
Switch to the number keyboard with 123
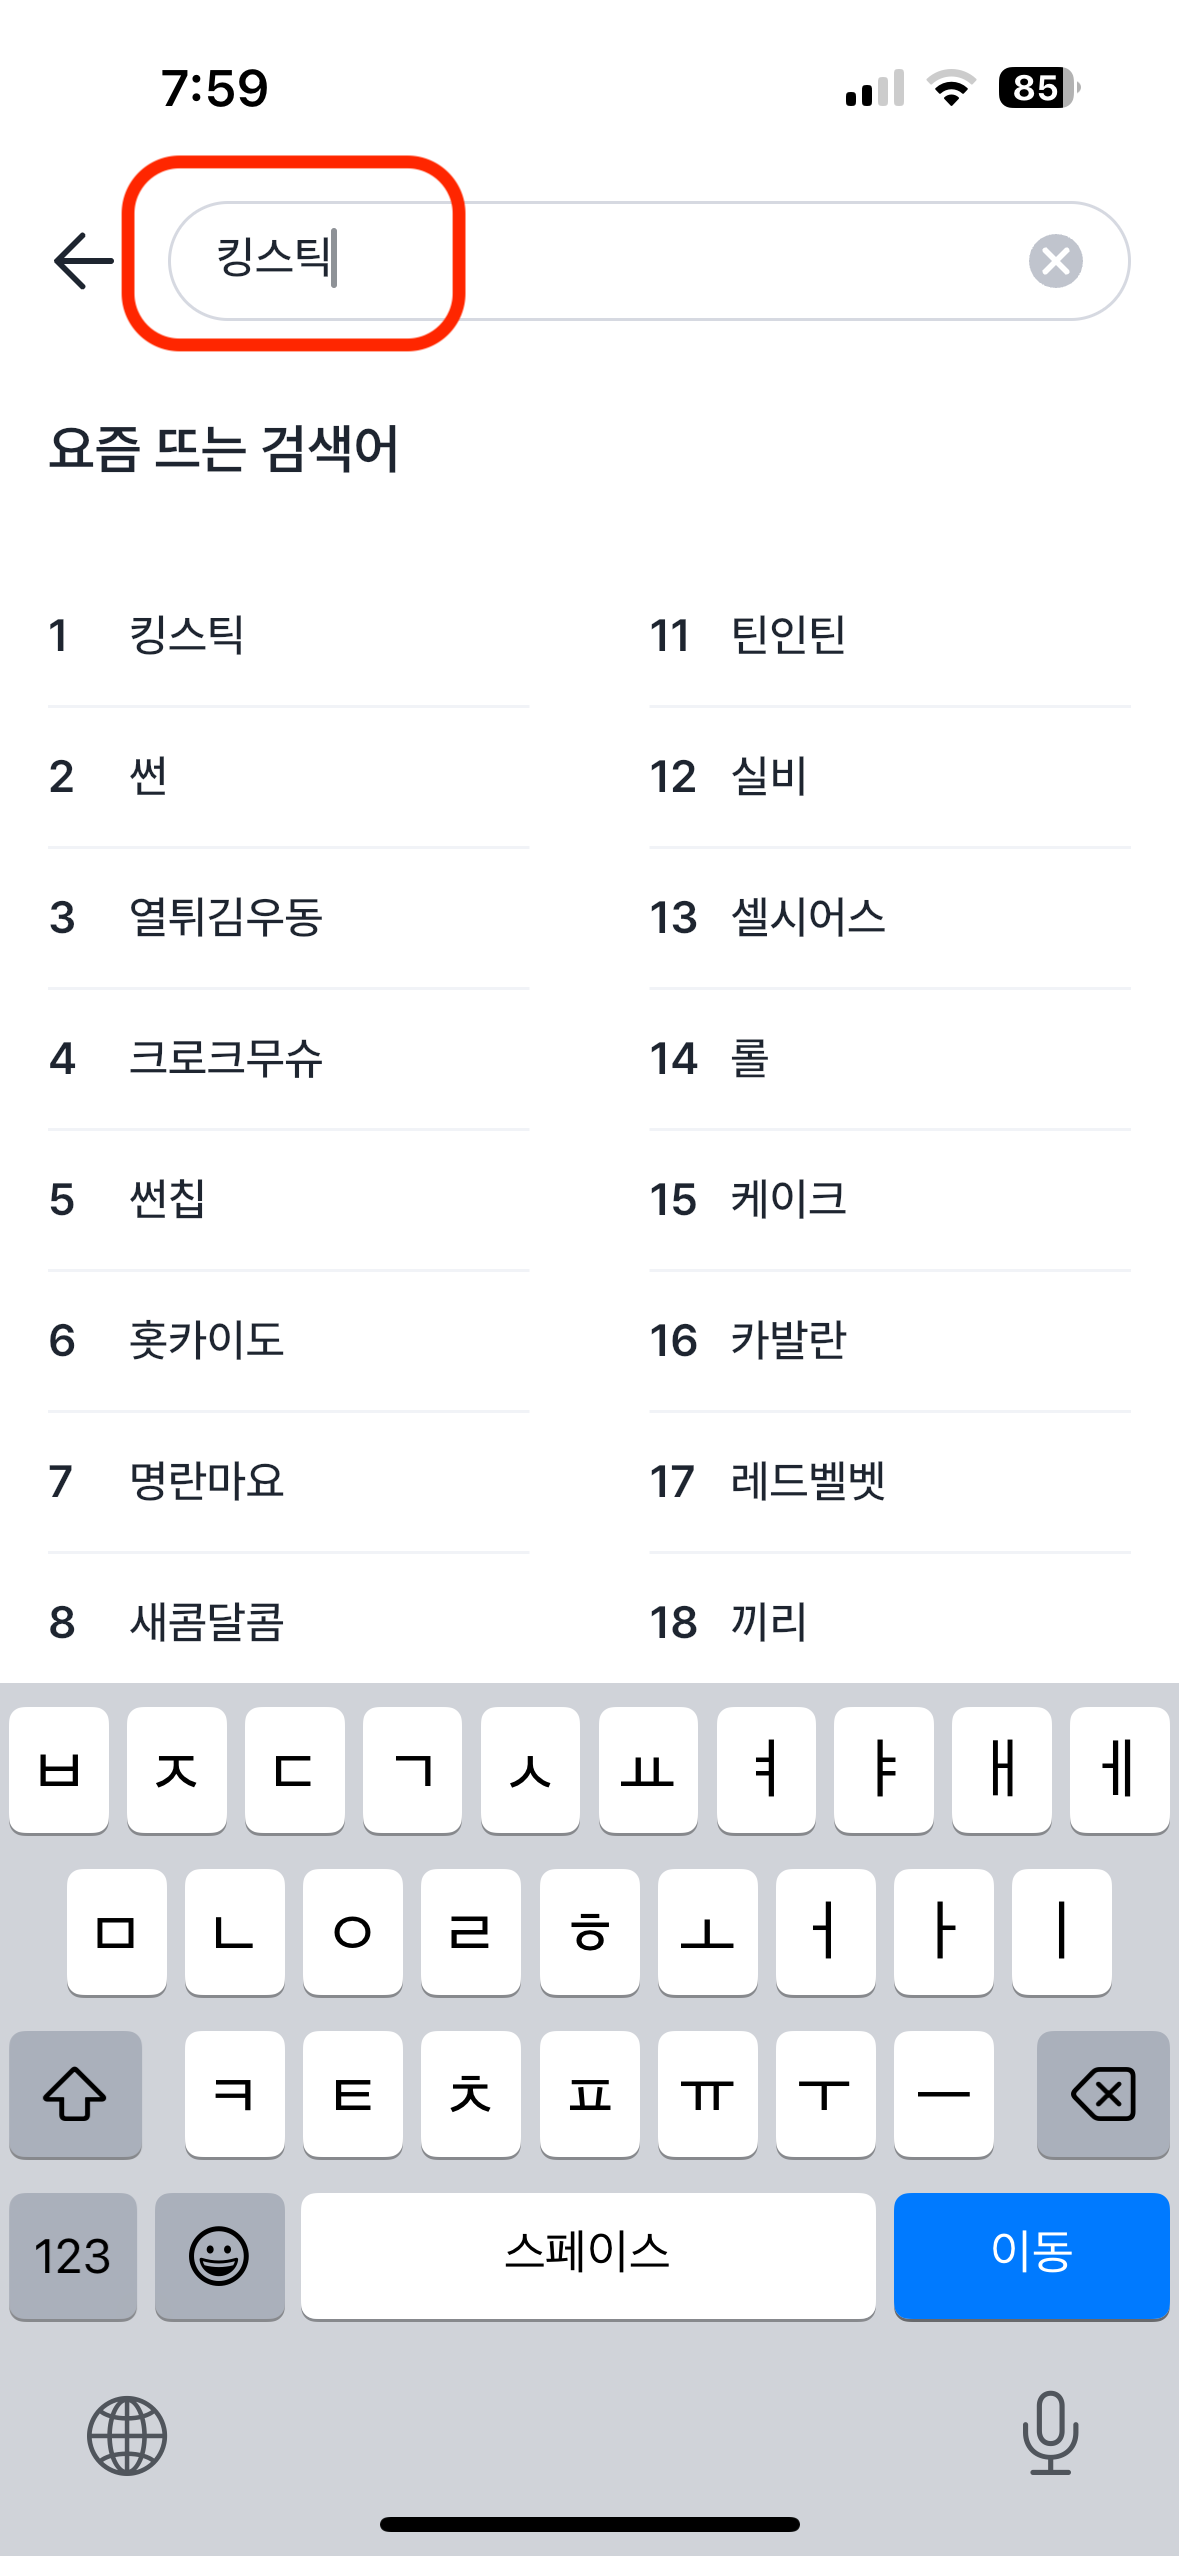(72, 2257)
